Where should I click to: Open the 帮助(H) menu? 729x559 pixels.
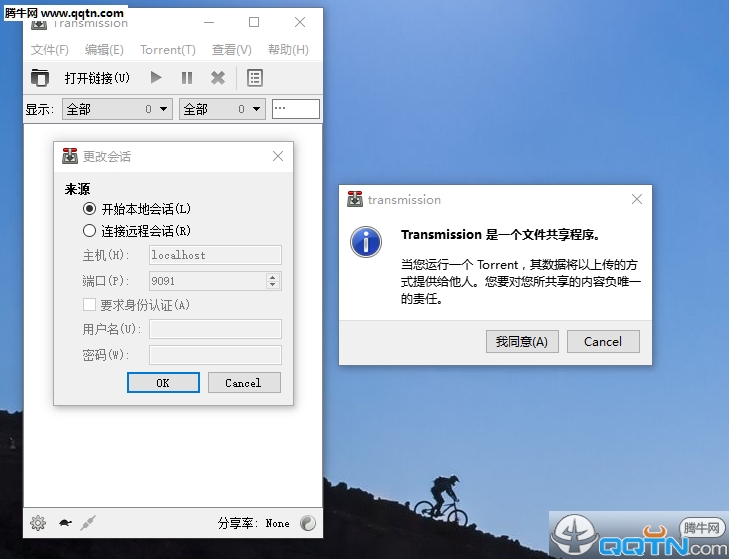pyautogui.click(x=288, y=50)
